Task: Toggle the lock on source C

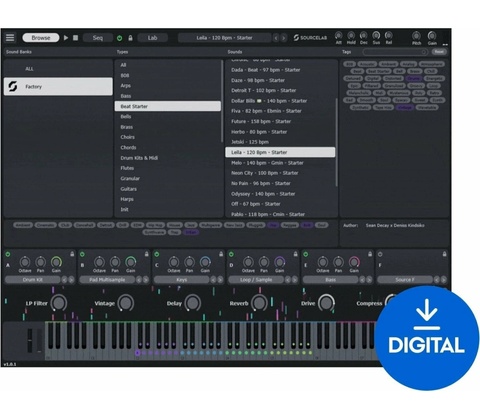Action: point(221,254)
